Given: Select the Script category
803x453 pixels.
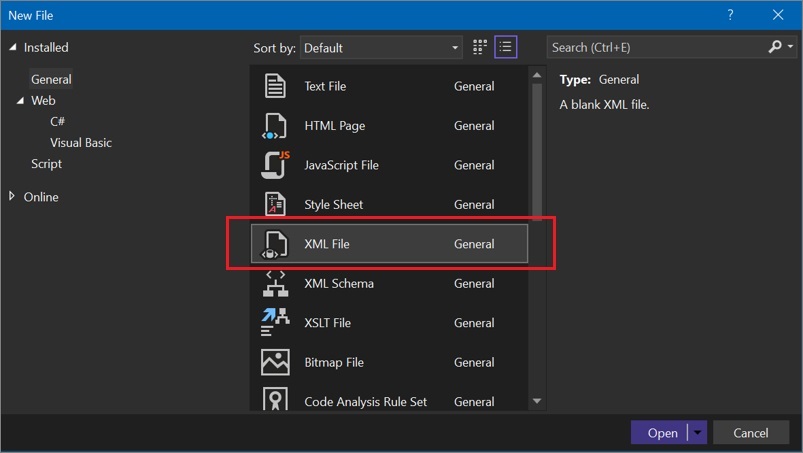Looking at the screenshot, I should click(x=46, y=164).
